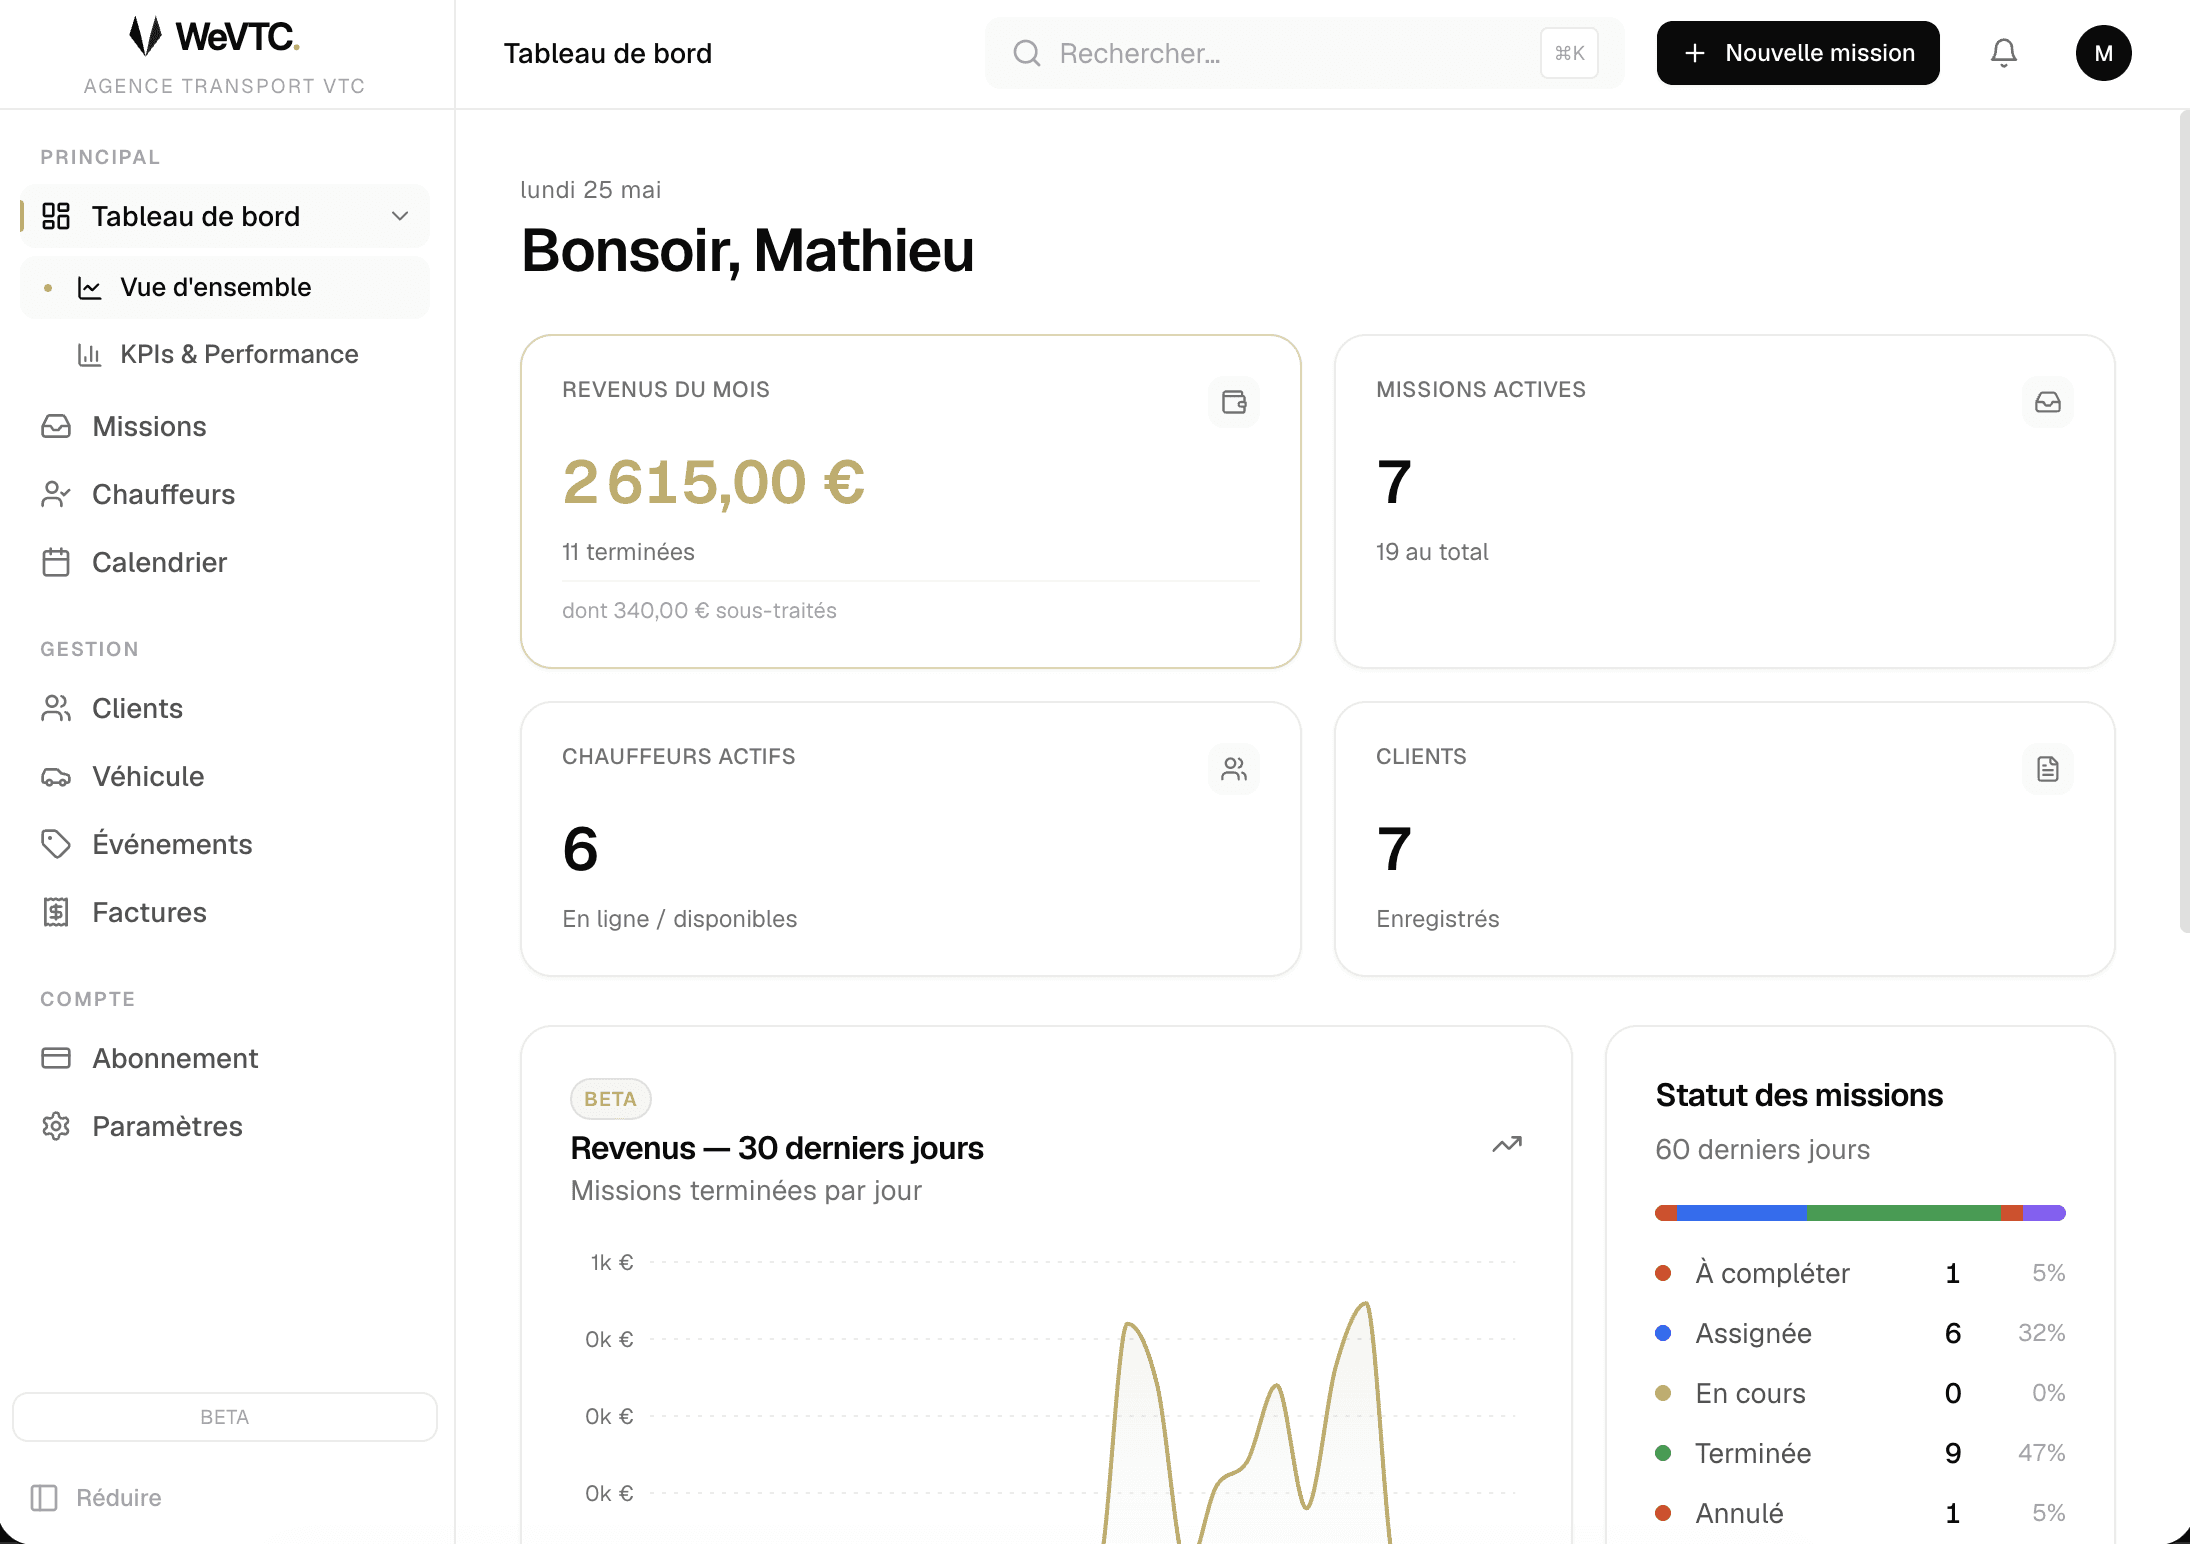This screenshot has width=2190, height=1544.
Task: Click the En cours status row
Action: coord(1860,1393)
